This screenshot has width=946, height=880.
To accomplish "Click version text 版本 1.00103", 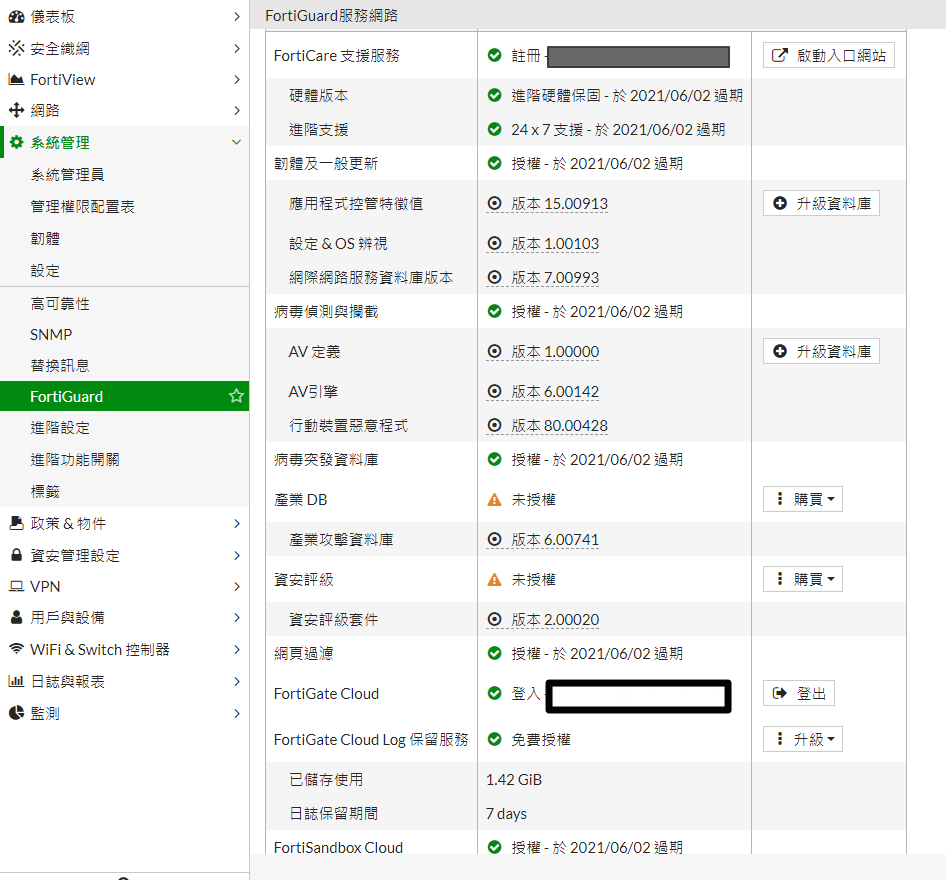I will [555, 244].
